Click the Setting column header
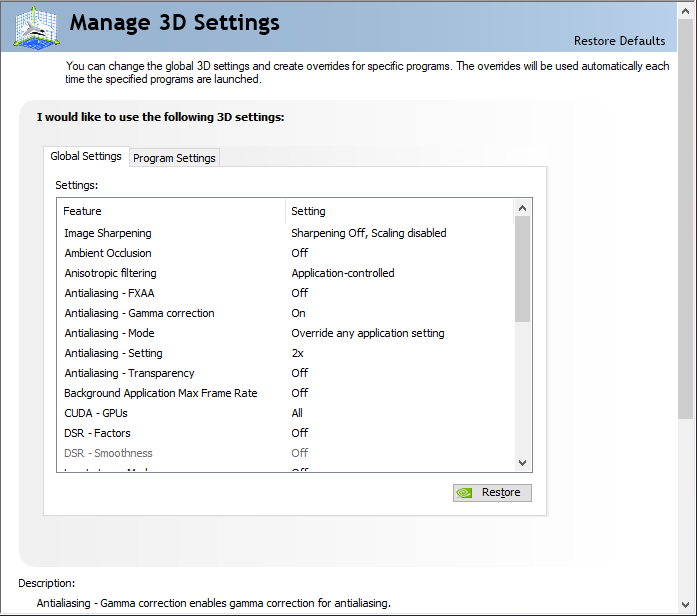The width and height of the screenshot is (697, 616). [399, 211]
